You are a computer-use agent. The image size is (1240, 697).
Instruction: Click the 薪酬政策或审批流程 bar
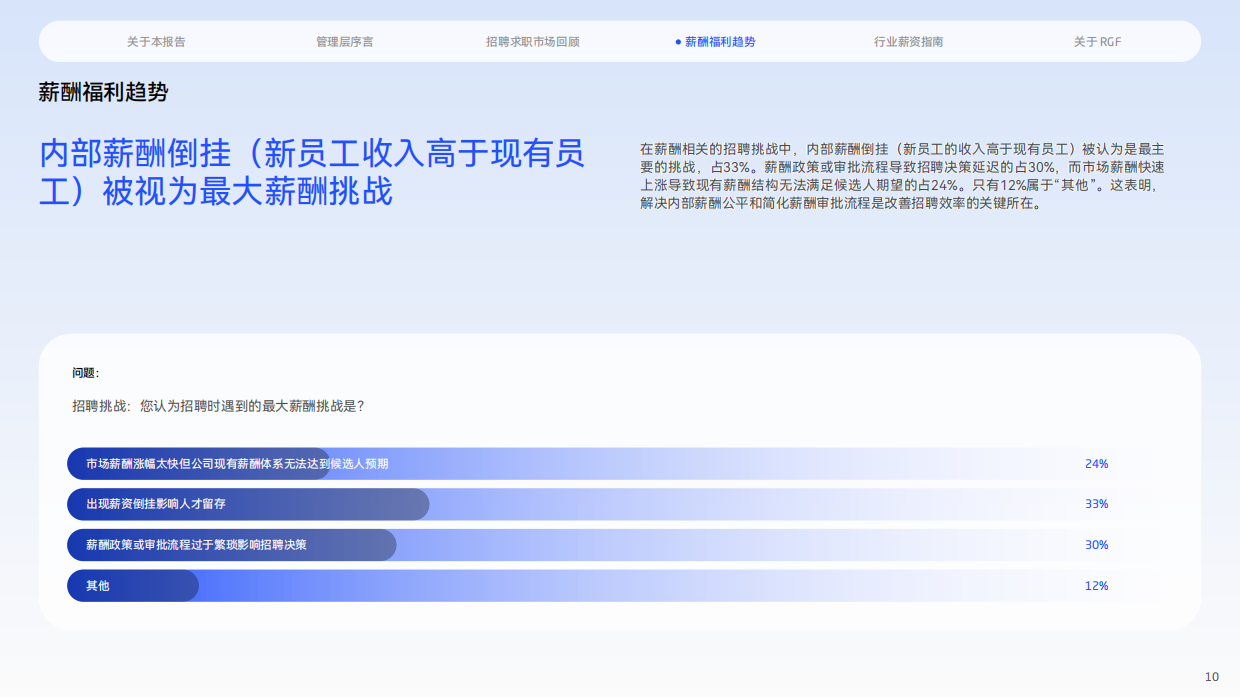coord(200,545)
